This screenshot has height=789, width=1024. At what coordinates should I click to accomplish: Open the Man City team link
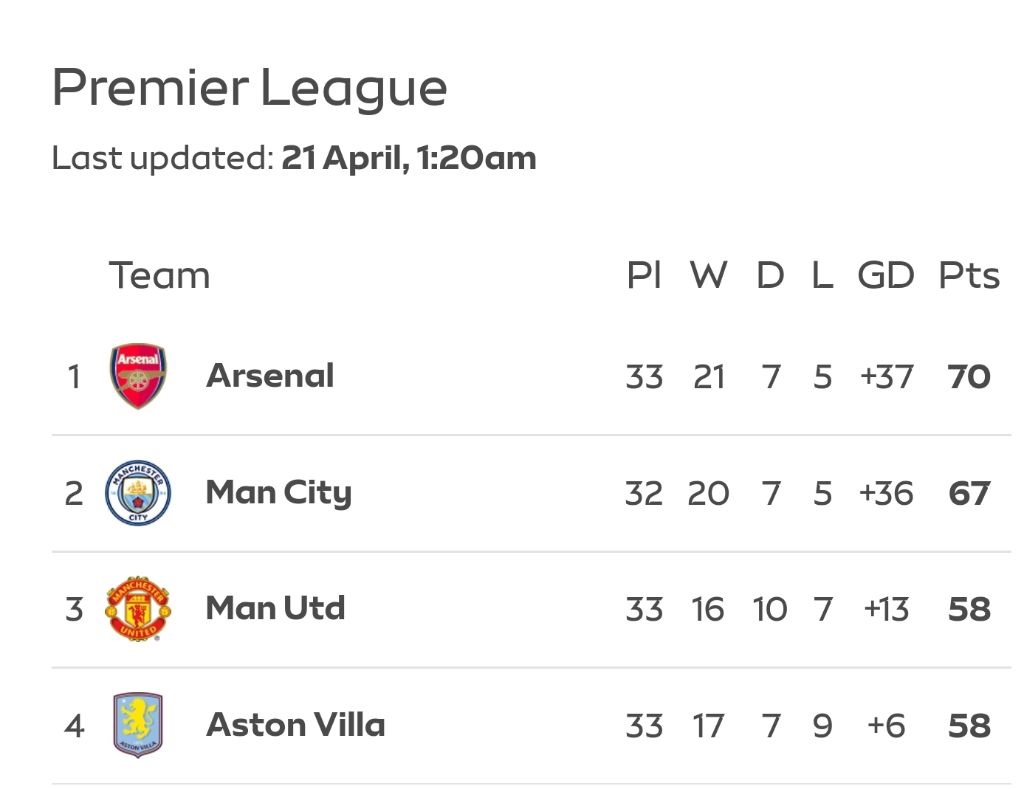(x=279, y=493)
